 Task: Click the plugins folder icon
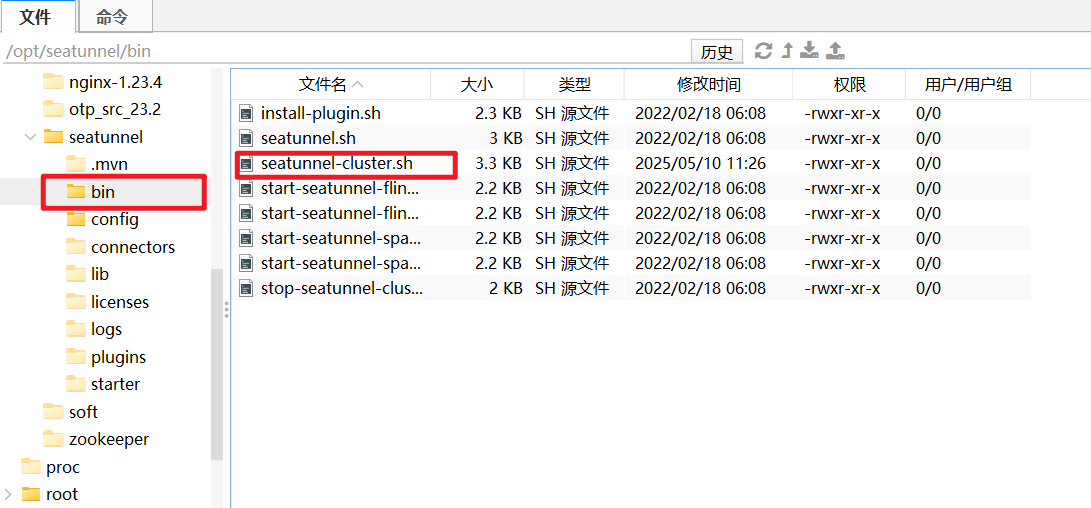coord(76,357)
